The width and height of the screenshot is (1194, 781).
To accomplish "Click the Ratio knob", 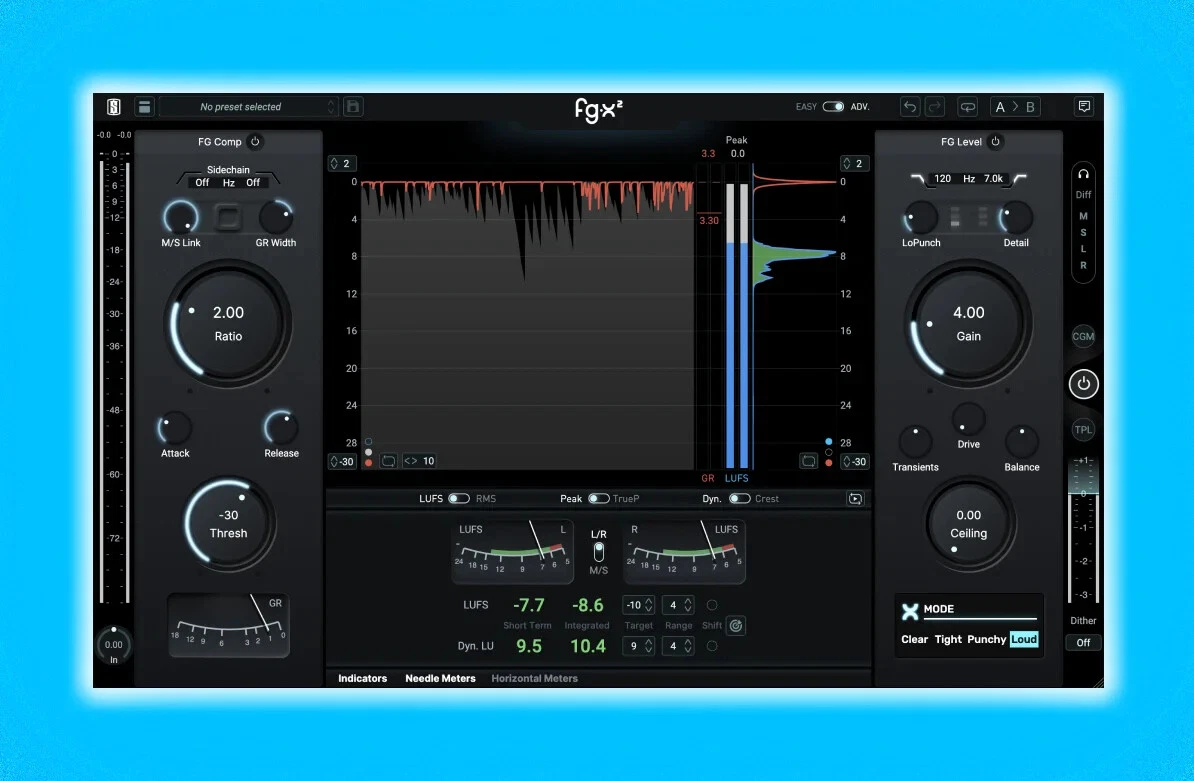I will click(x=228, y=324).
